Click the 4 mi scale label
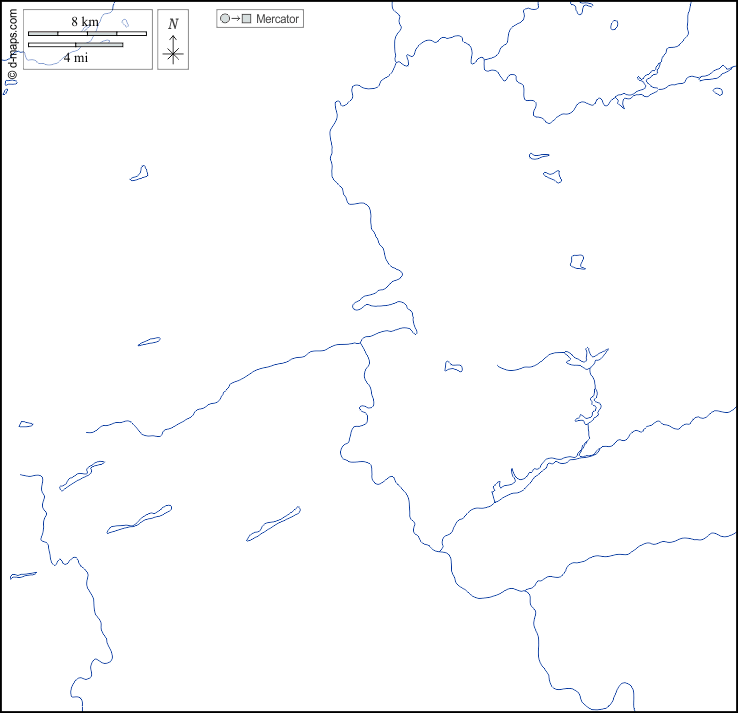Viewport: 738px width, 713px height. (x=75, y=58)
